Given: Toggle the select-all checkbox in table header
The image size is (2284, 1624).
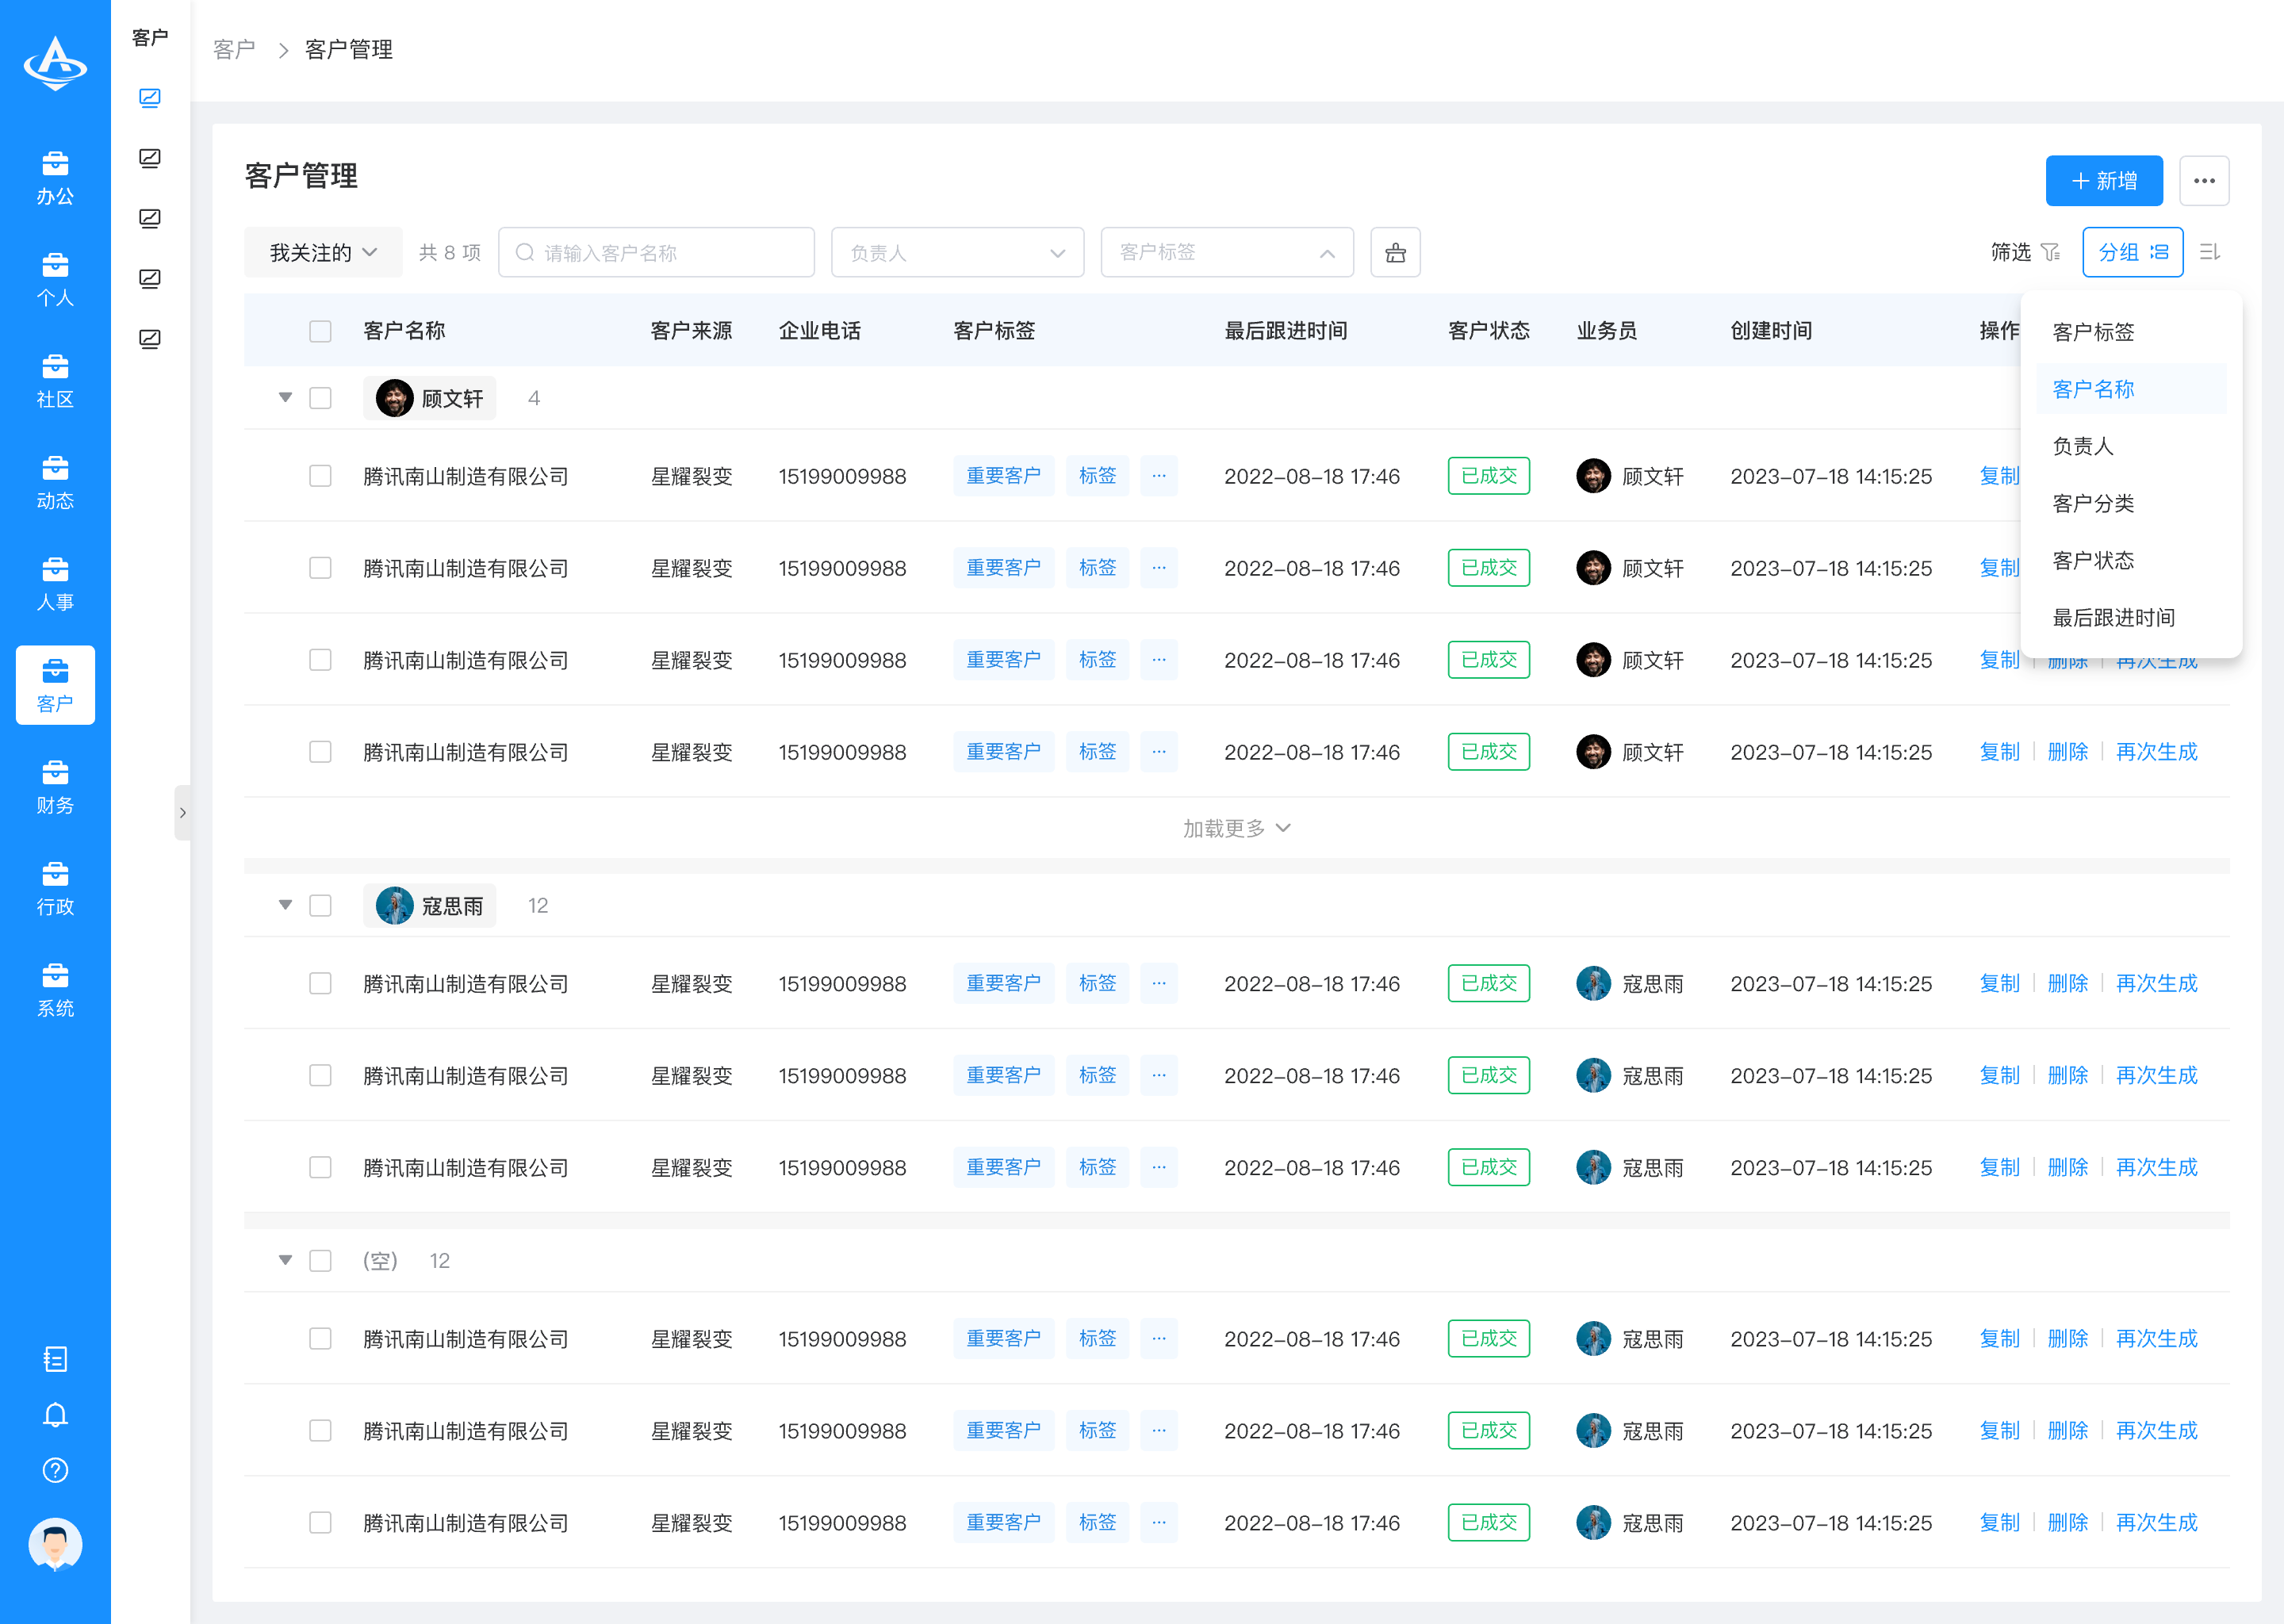Looking at the screenshot, I should 320,331.
